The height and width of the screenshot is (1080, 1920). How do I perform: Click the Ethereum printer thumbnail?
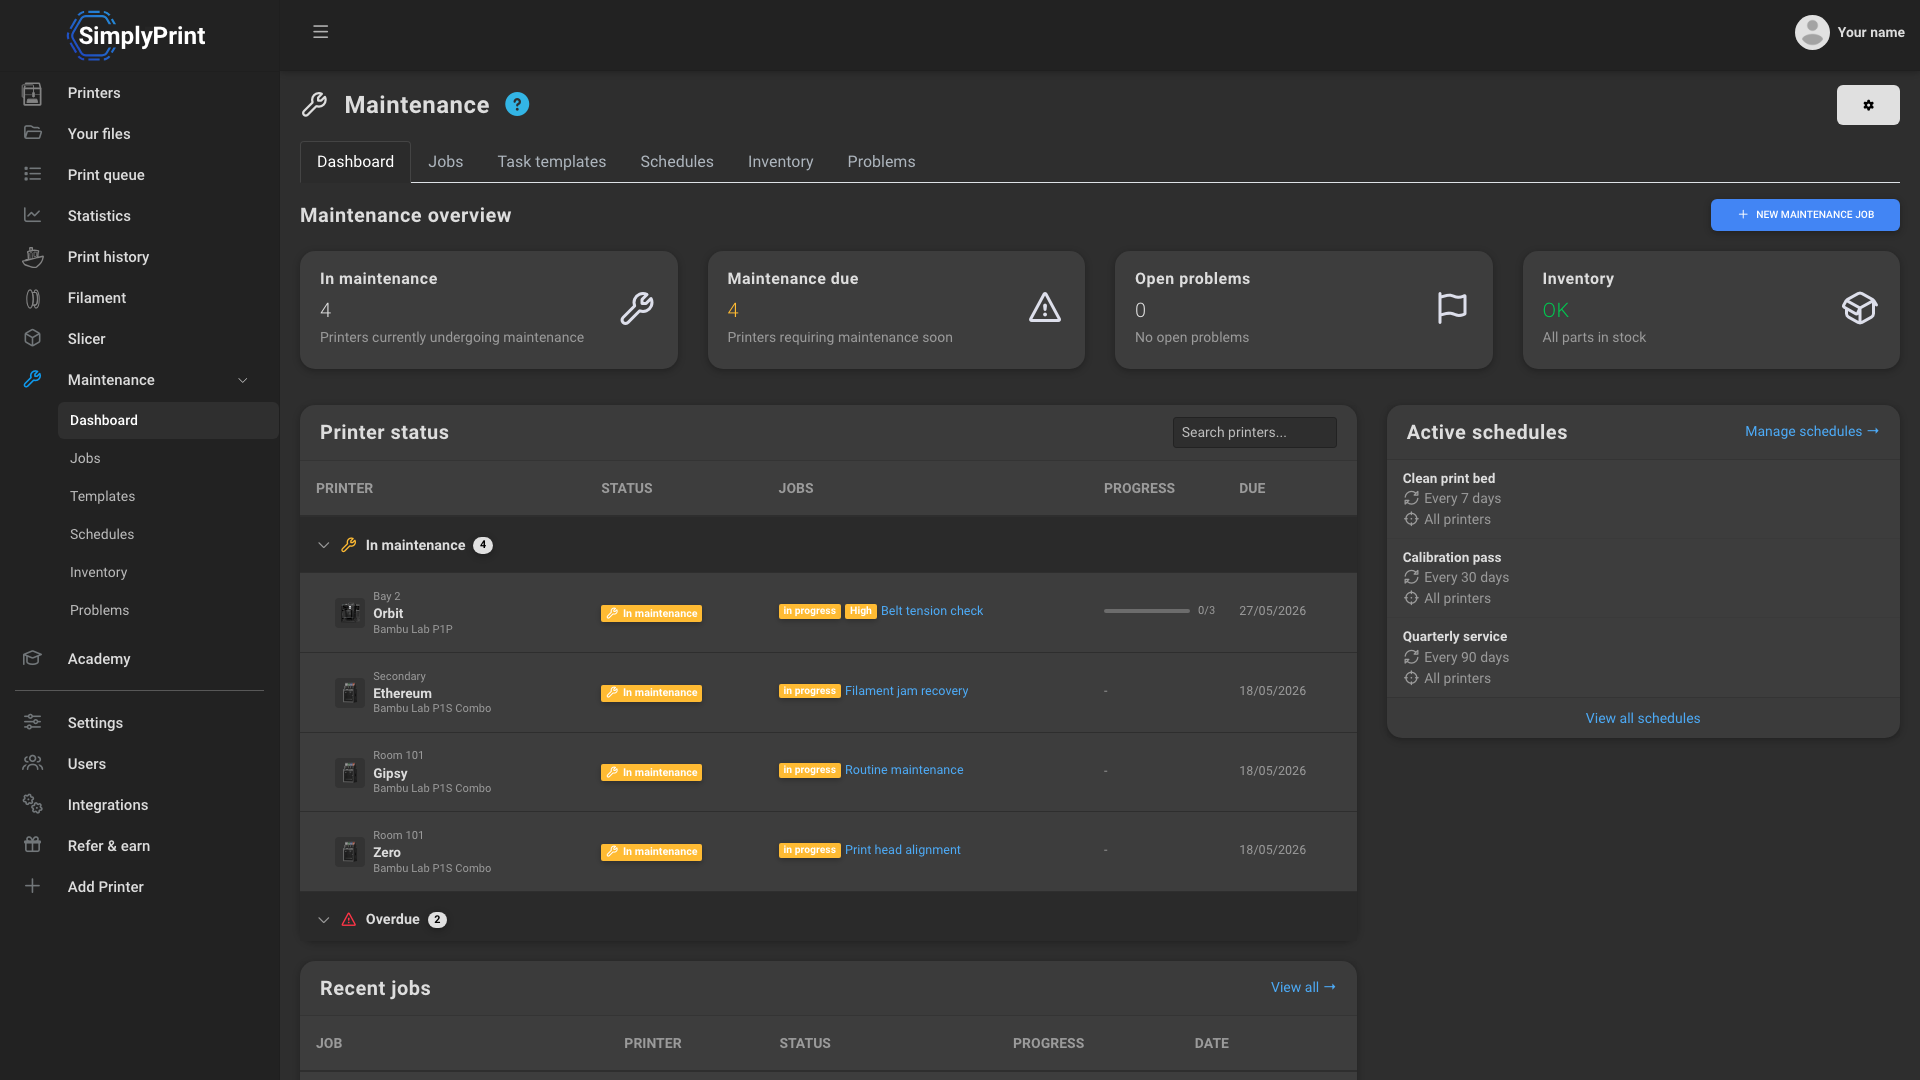coord(349,692)
